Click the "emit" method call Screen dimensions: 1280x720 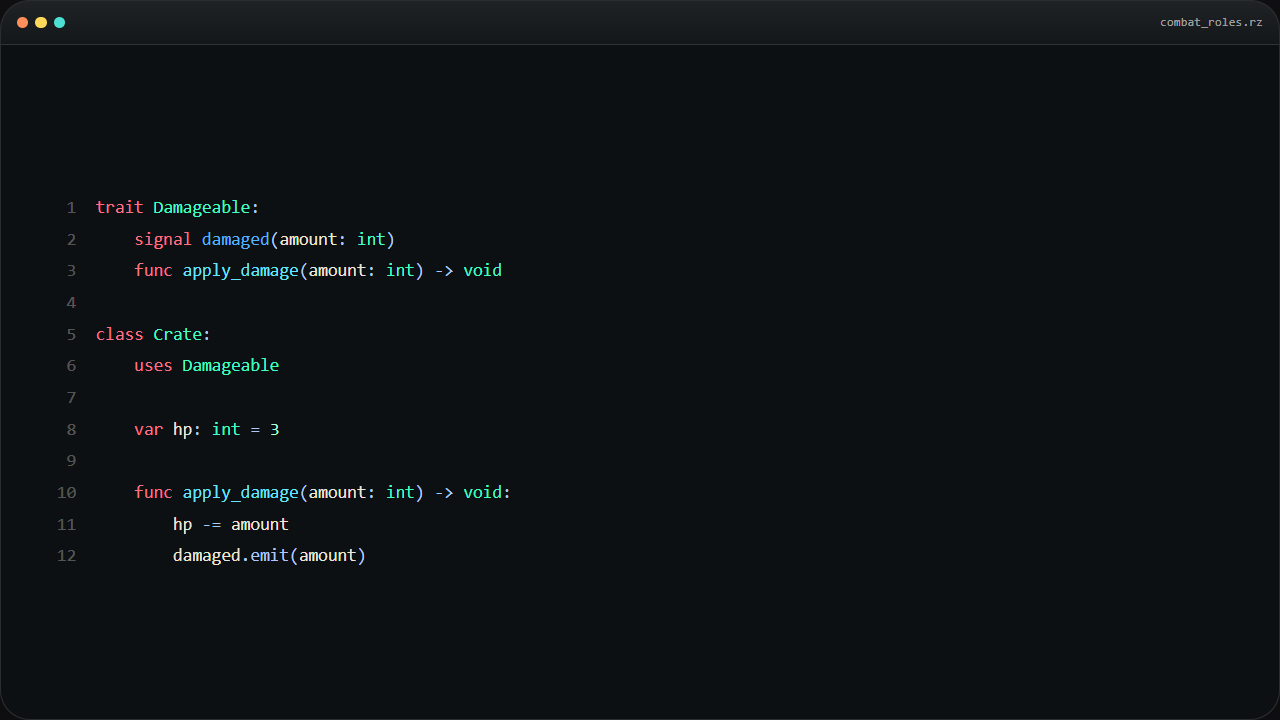point(270,555)
